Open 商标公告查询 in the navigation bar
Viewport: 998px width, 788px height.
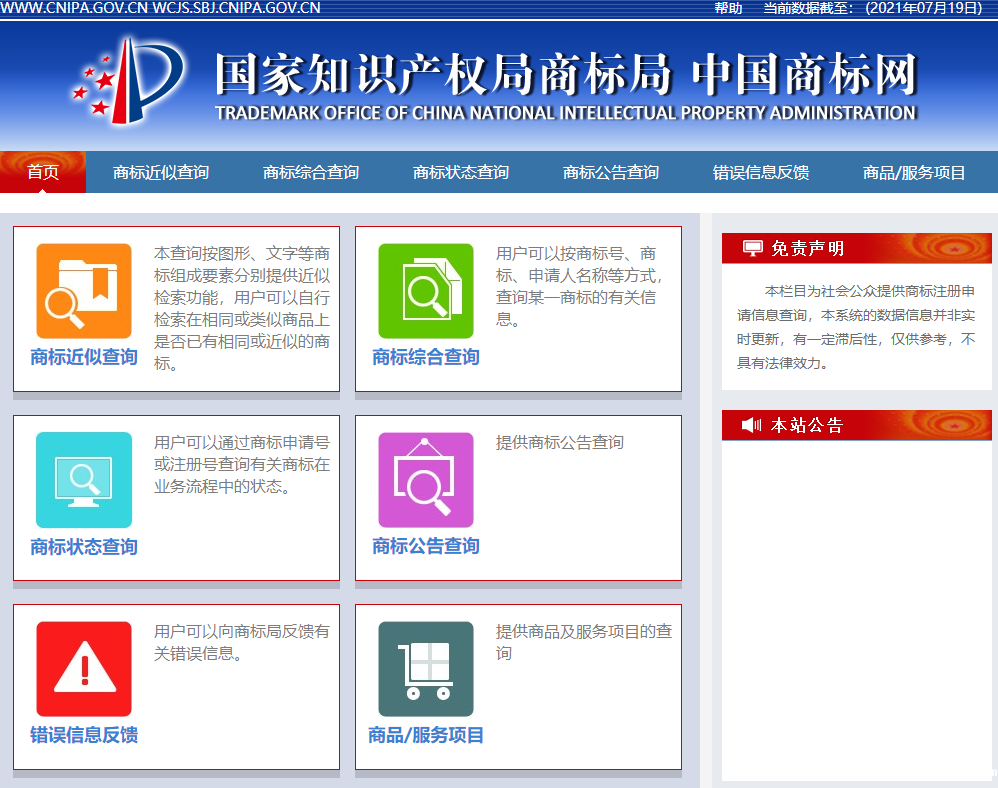click(x=611, y=173)
